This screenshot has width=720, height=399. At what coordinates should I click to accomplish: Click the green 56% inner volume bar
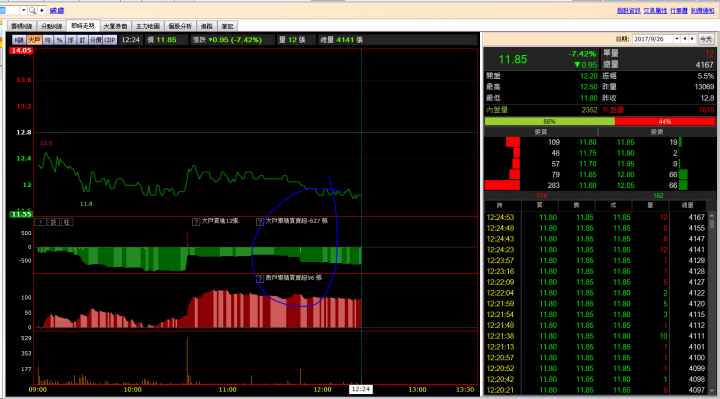pyautogui.click(x=550, y=121)
